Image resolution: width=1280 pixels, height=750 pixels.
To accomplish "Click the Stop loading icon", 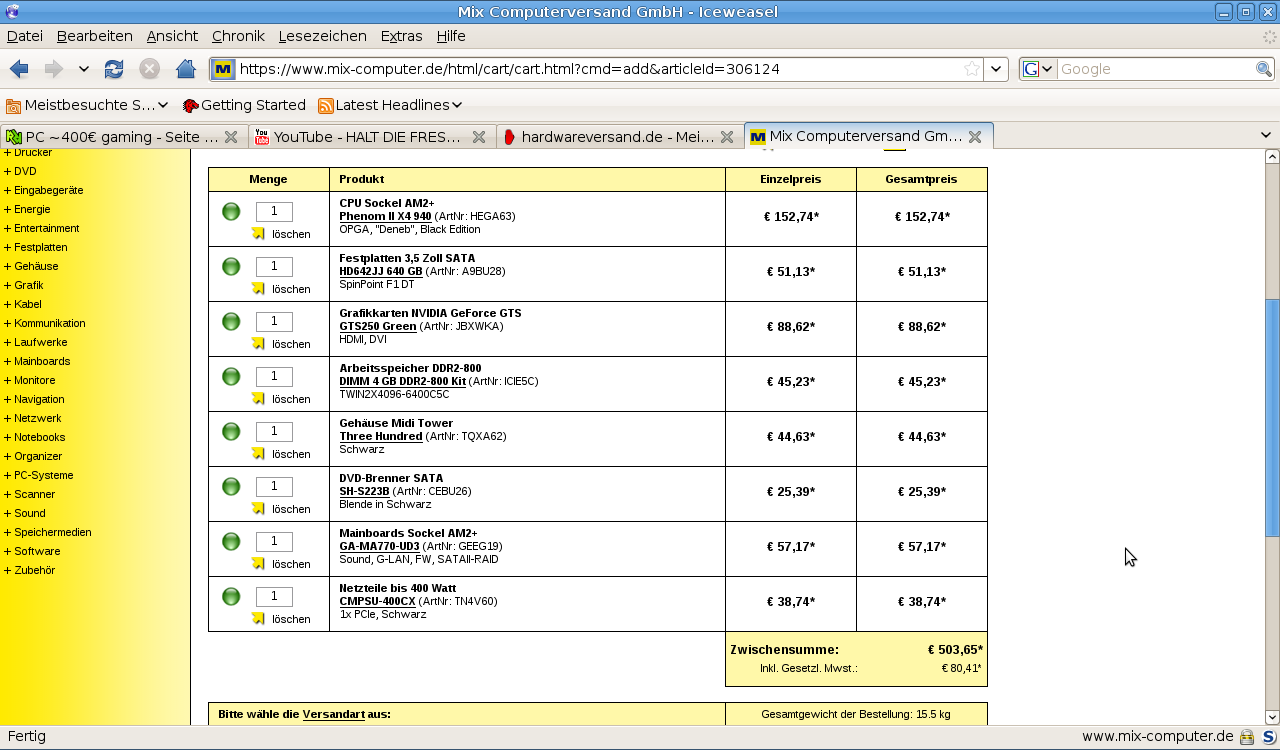I will pos(149,69).
